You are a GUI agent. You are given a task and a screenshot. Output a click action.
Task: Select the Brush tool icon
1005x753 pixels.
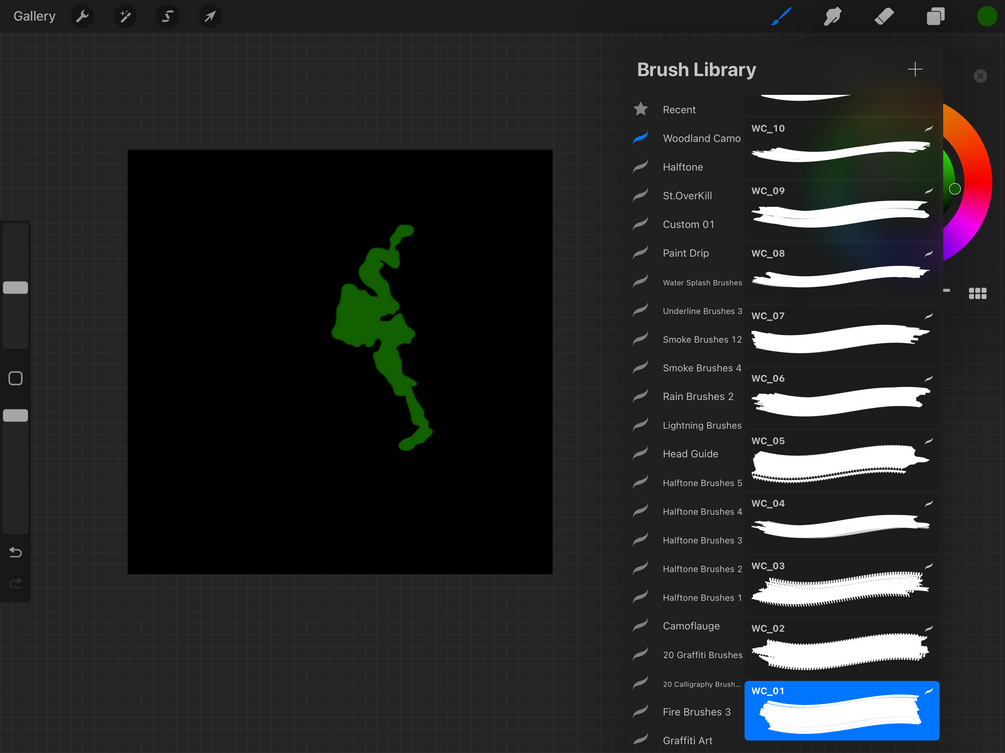[781, 16]
